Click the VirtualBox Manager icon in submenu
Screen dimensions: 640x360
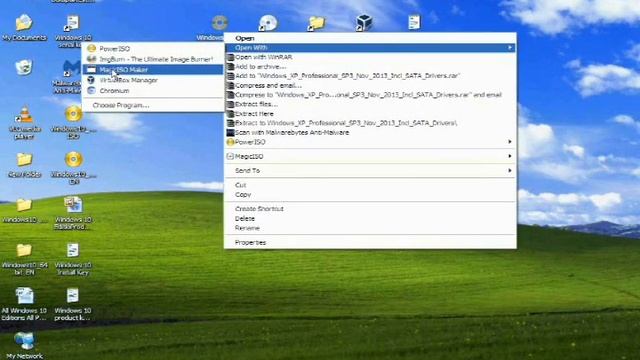(91, 80)
